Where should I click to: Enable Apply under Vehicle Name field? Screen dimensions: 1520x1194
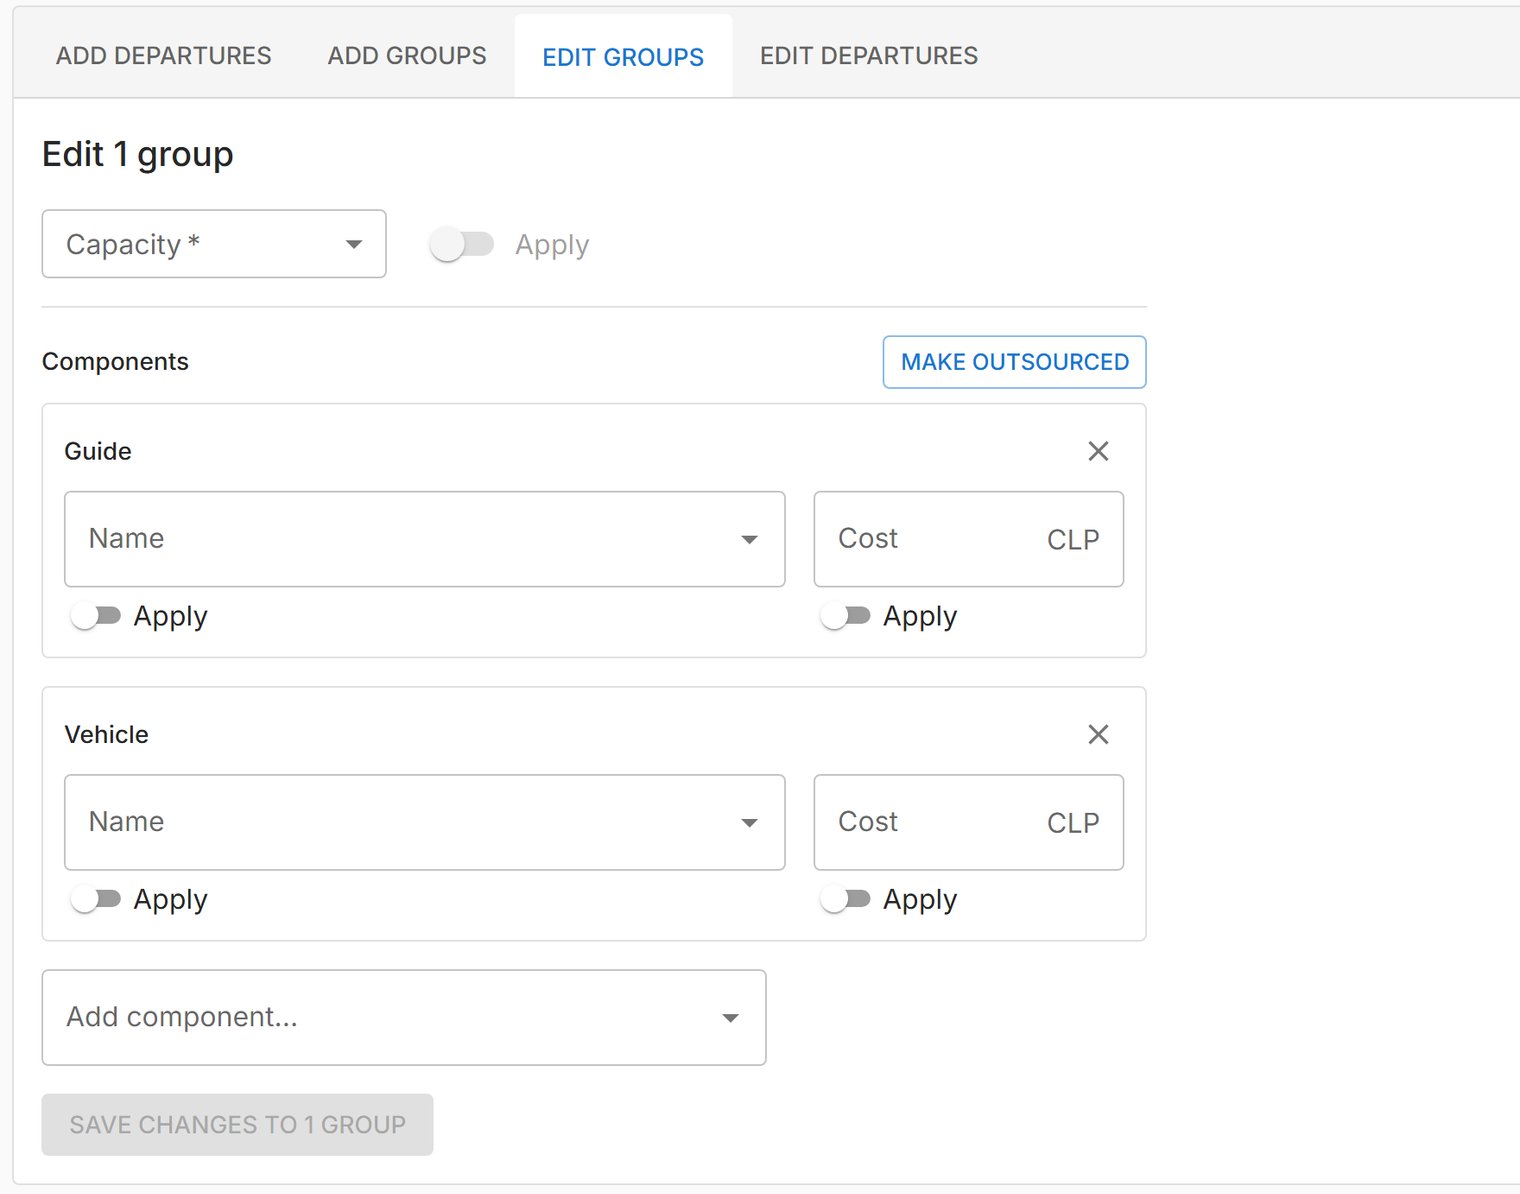click(x=96, y=899)
